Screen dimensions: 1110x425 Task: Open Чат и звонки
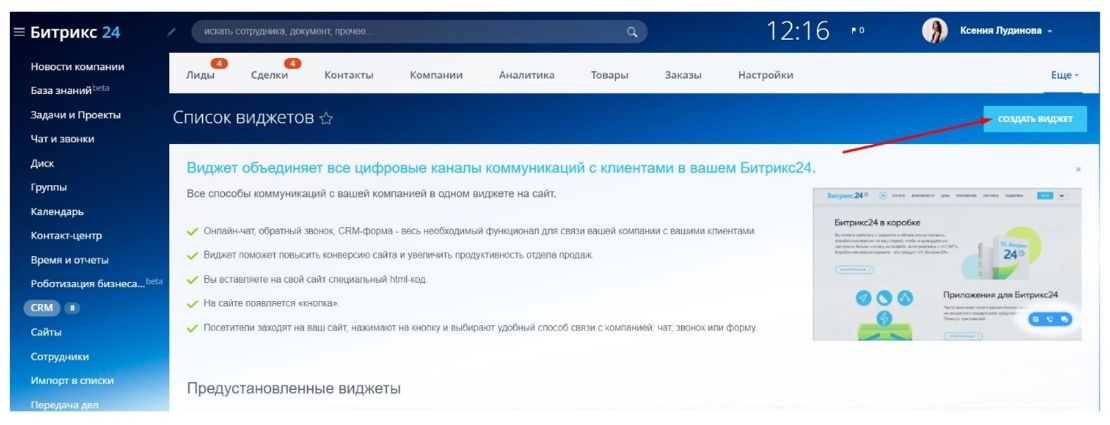(x=62, y=139)
